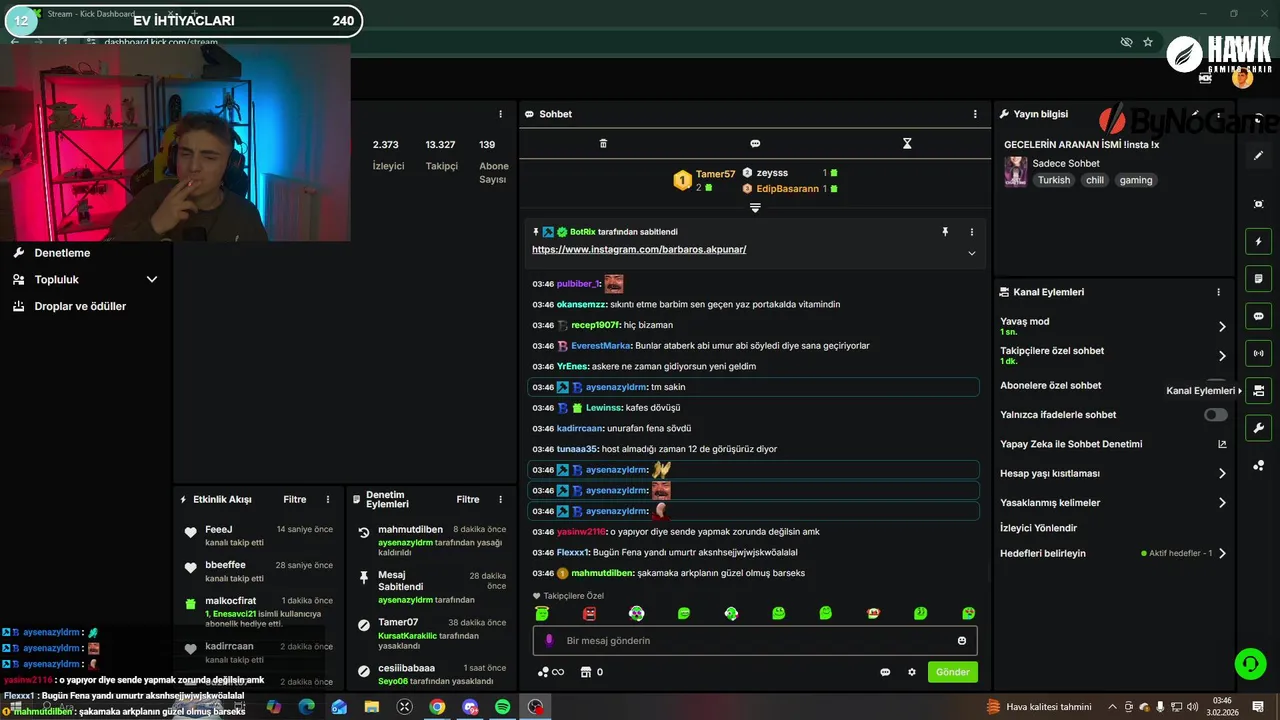Open the Denetim Eylemleri three-dot menu
Viewport: 1280px width, 720px height.
click(500, 499)
